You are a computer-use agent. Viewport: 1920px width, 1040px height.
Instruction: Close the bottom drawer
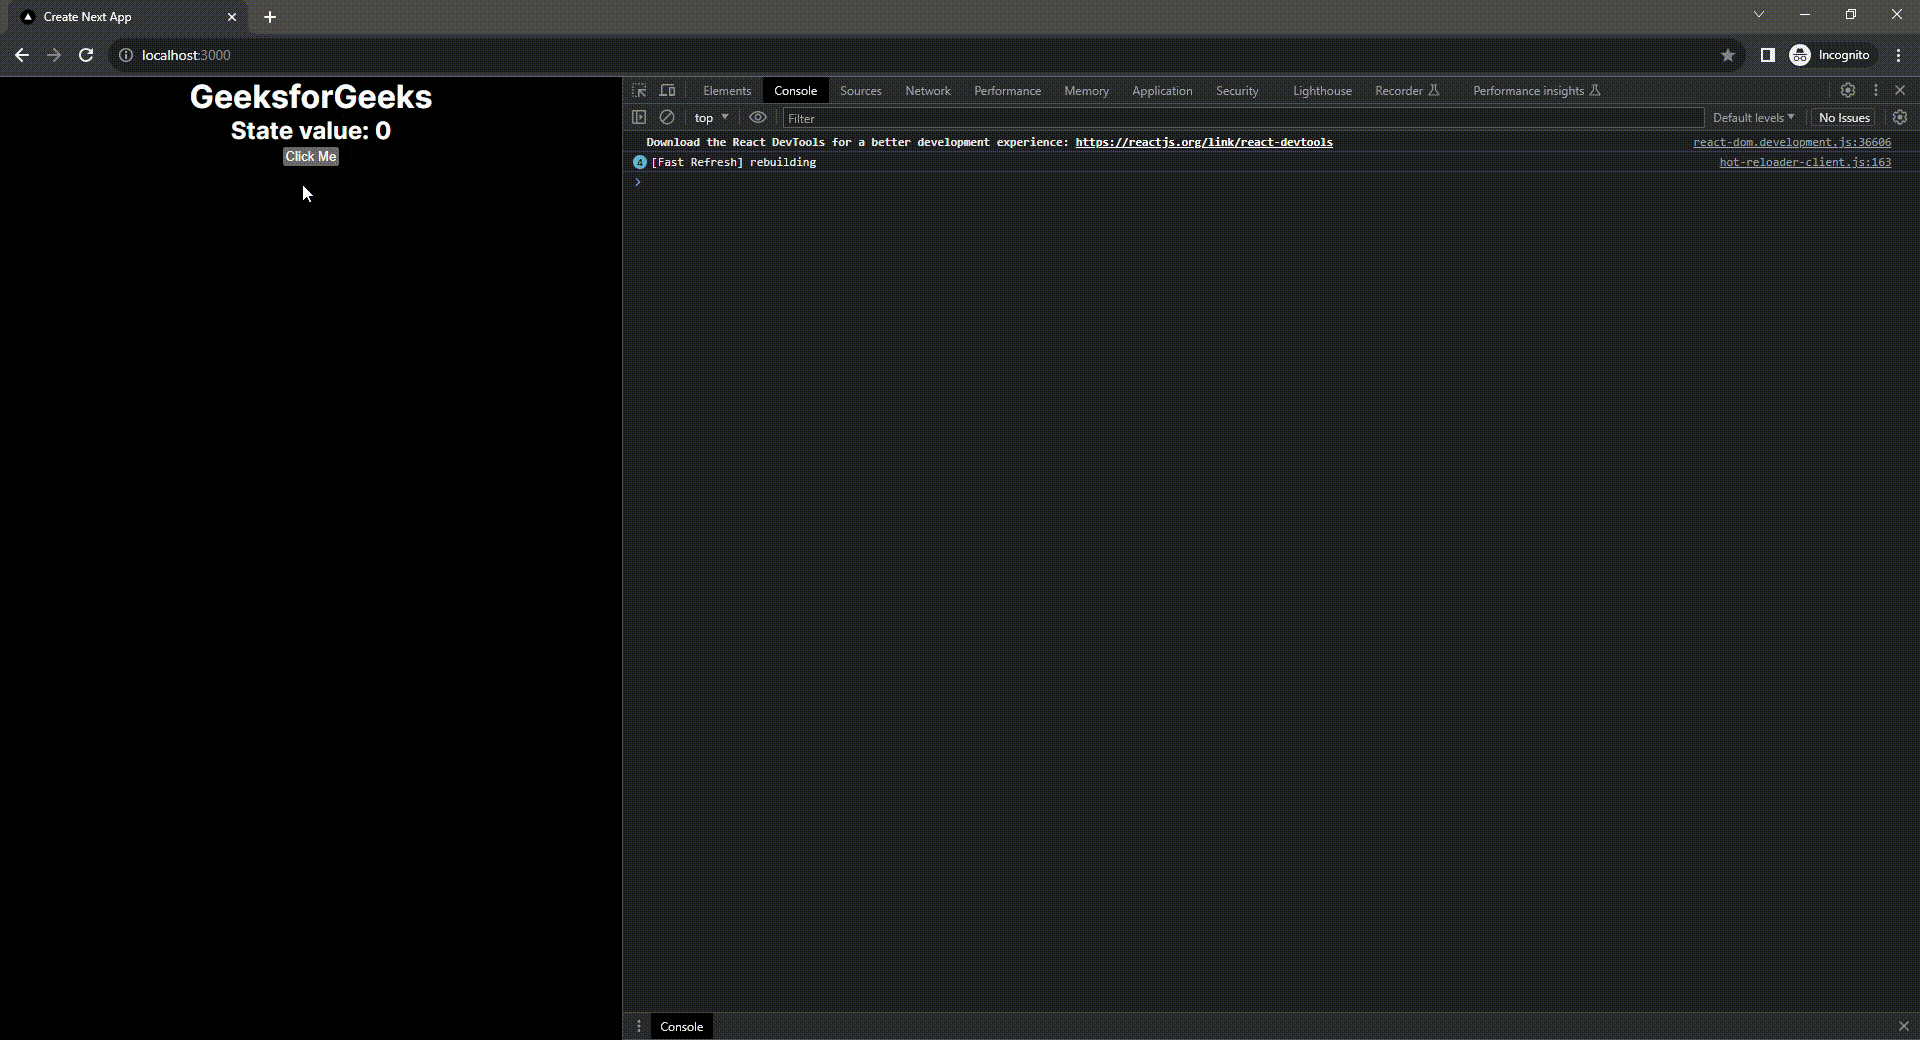pos(1904,1026)
